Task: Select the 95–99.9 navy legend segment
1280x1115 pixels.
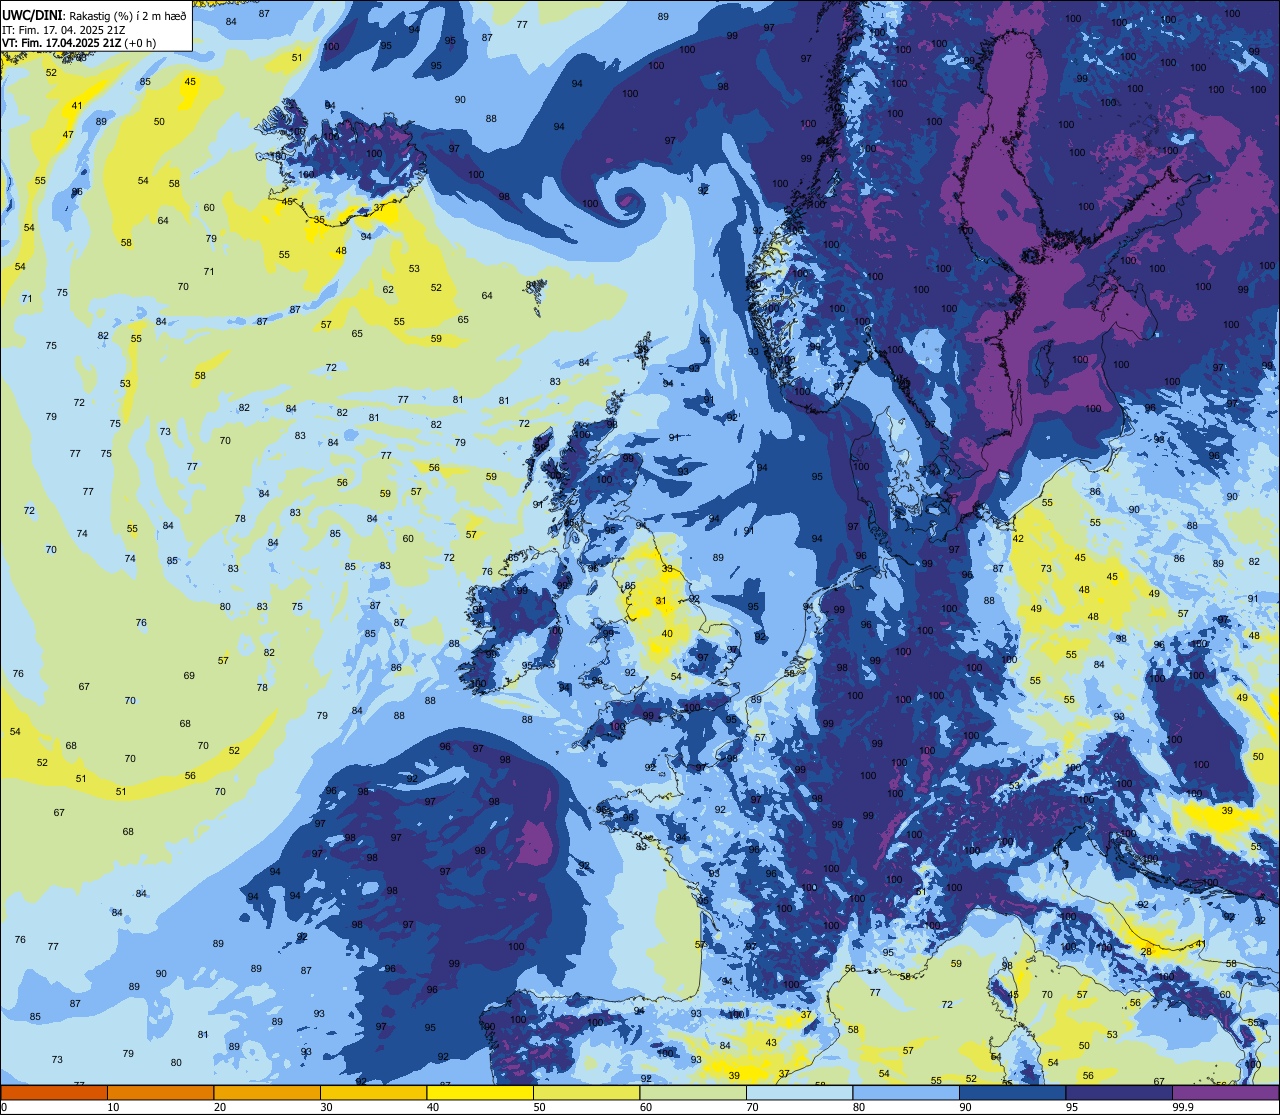Action: coord(1119,1093)
